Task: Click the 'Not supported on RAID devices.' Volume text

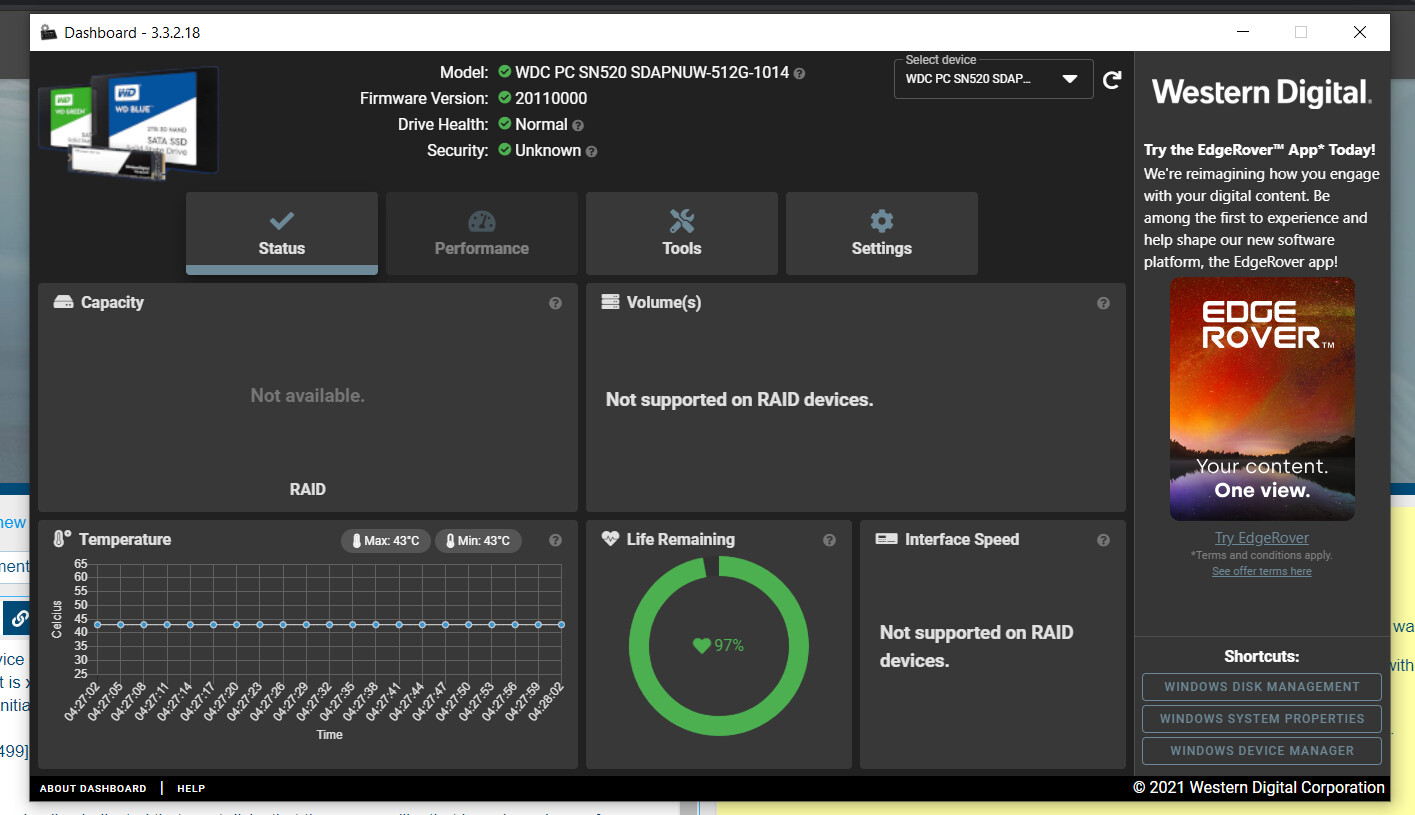Action: (740, 400)
